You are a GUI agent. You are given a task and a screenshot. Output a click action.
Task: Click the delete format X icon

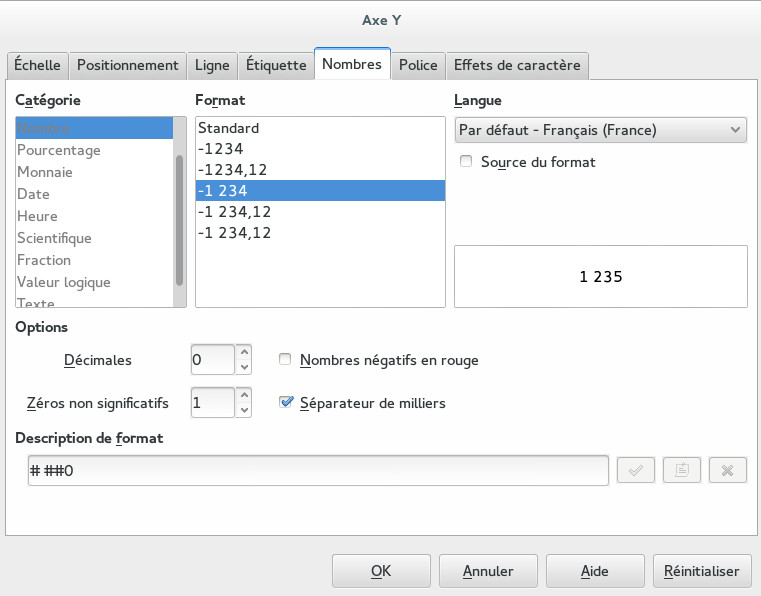pos(728,471)
